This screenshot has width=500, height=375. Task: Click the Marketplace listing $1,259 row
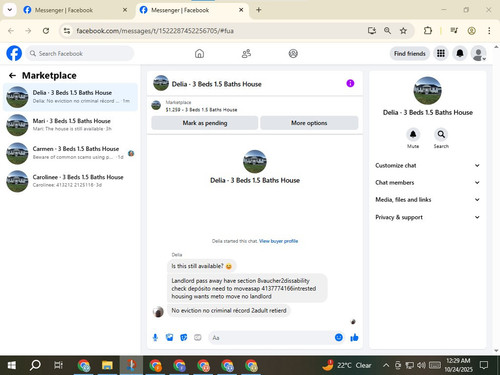point(255,106)
